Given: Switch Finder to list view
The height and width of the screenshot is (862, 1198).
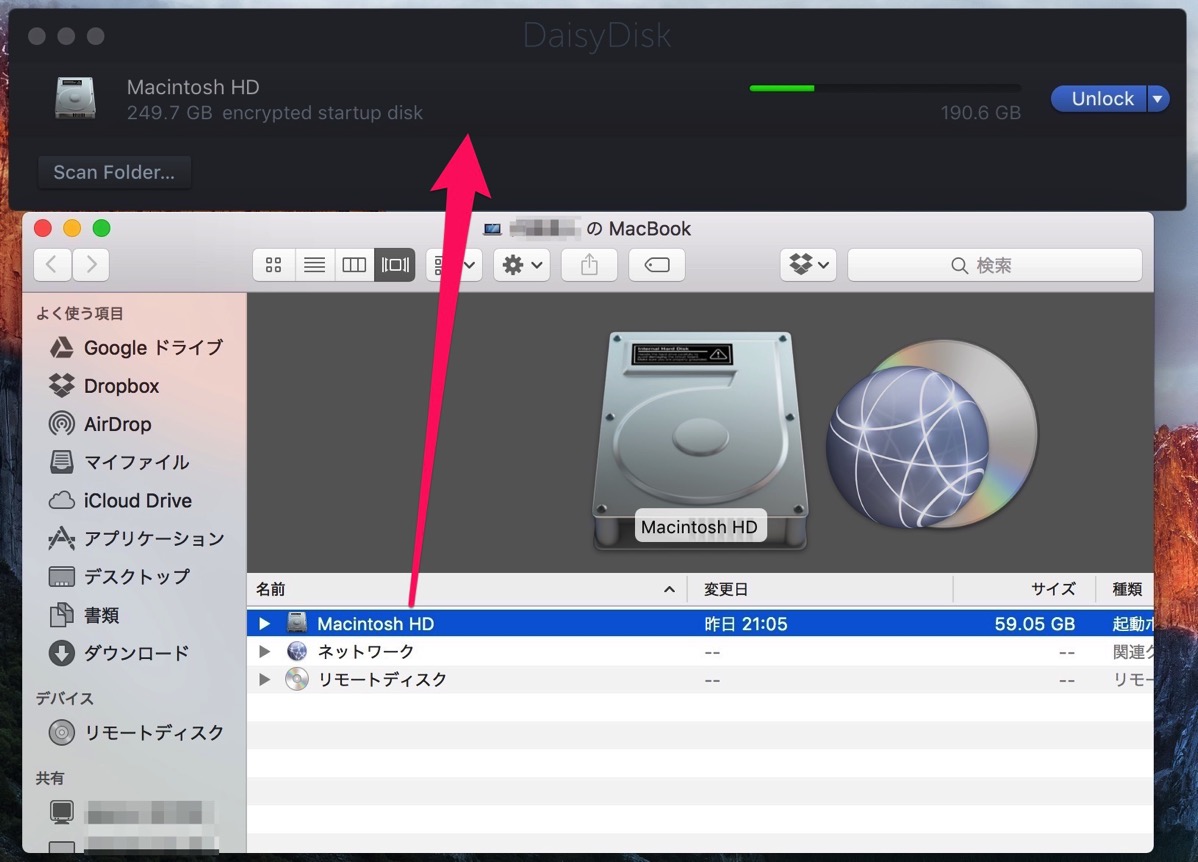Looking at the screenshot, I should pyautogui.click(x=314, y=264).
